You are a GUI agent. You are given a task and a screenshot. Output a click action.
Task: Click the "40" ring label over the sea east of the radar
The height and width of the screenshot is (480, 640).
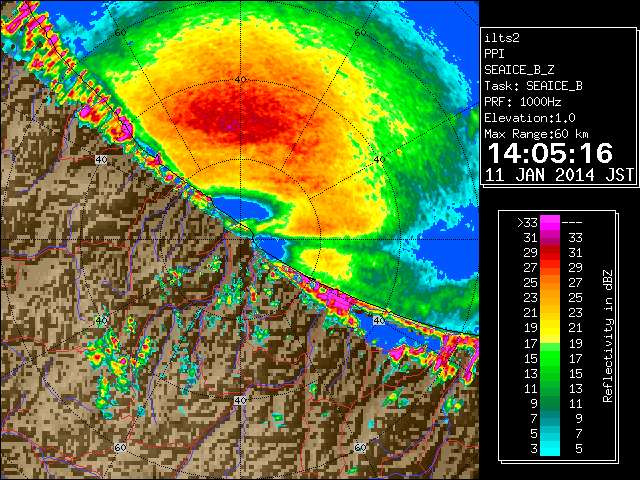click(x=380, y=159)
